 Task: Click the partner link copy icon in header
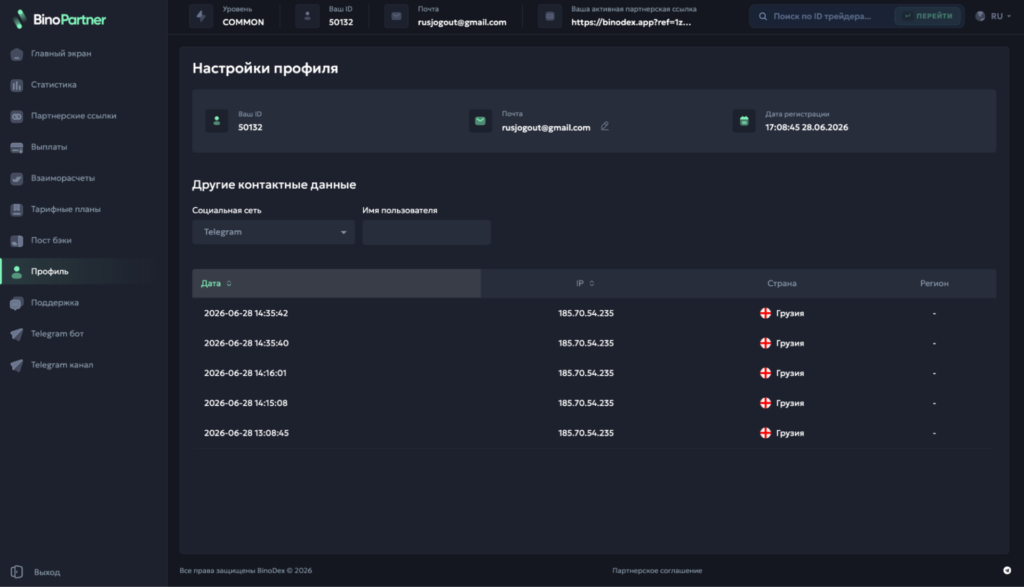click(x=550, y=16)
